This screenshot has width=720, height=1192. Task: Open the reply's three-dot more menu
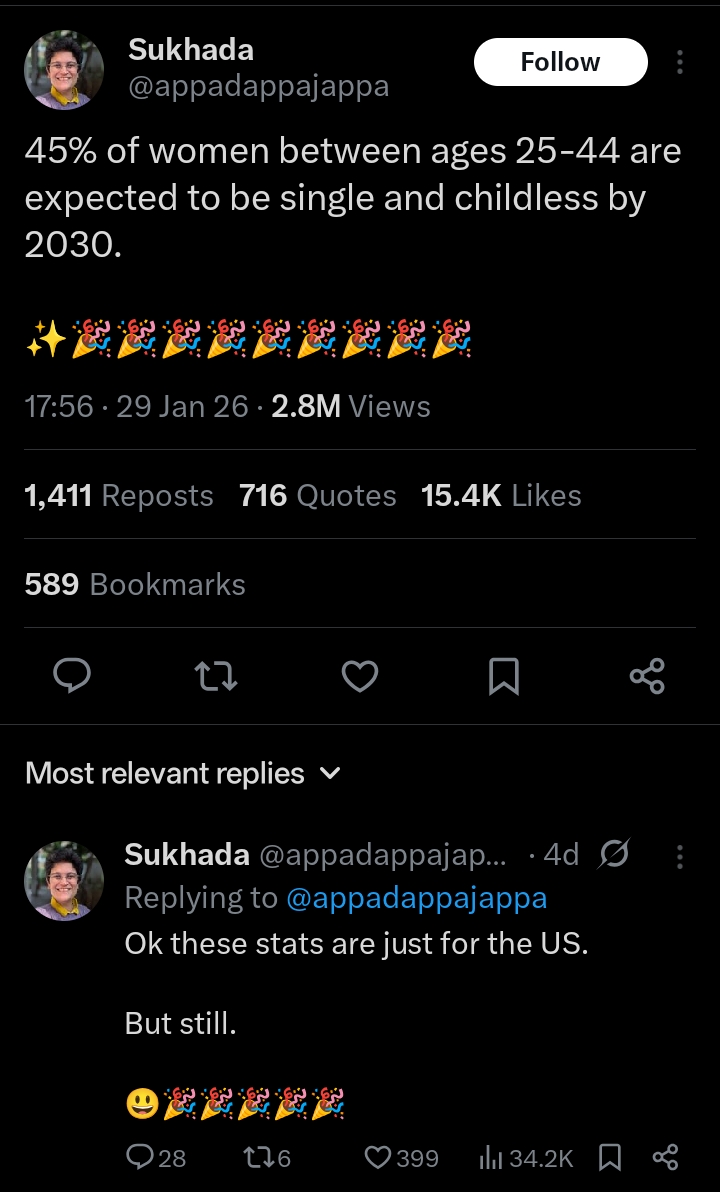click(680, 856)
